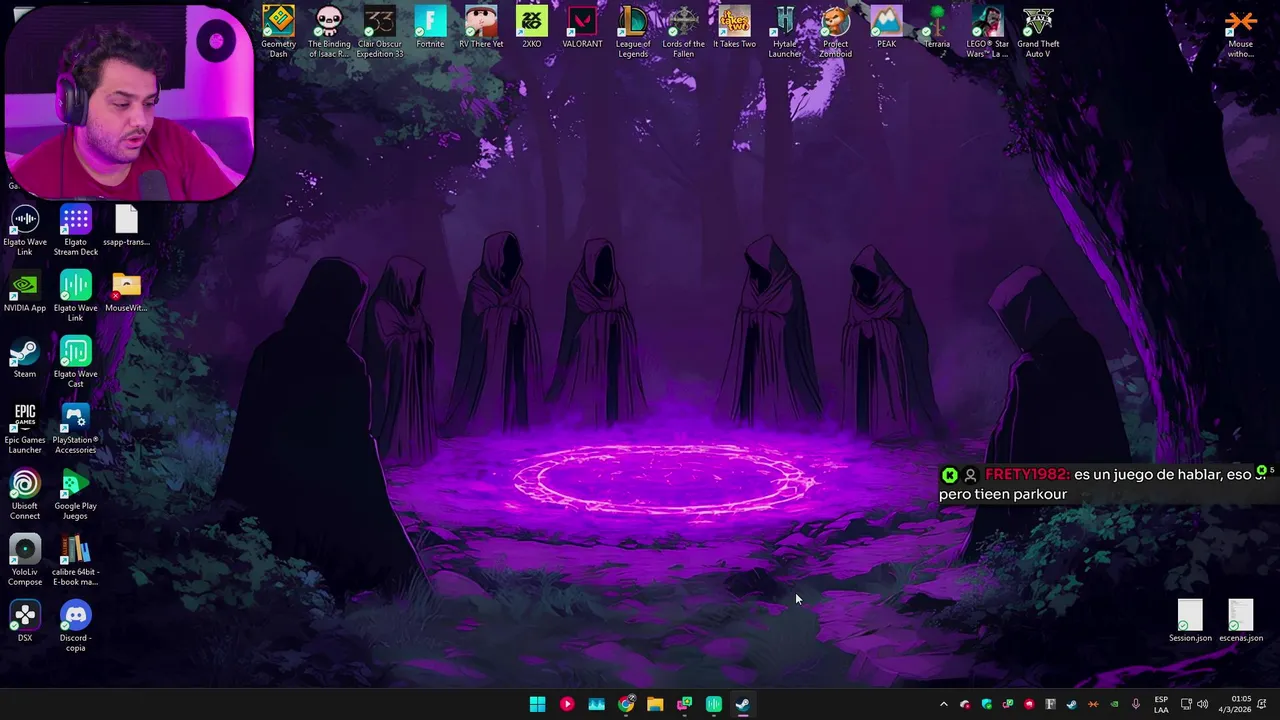
Task: Open the Windows Start menu
Action: tap(537, 704)
